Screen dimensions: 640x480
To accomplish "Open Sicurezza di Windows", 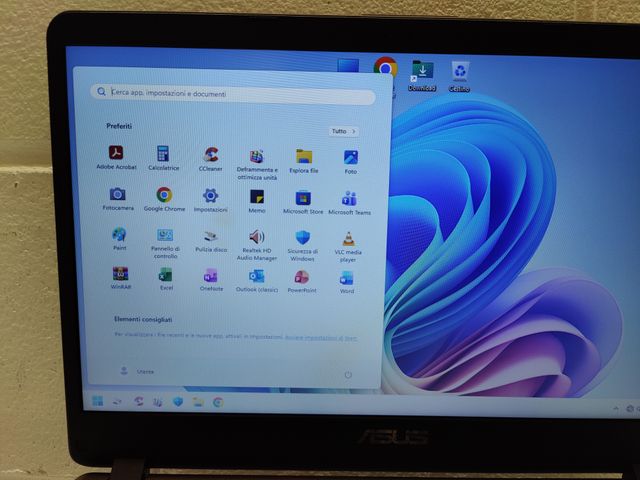I will (302, 246).
